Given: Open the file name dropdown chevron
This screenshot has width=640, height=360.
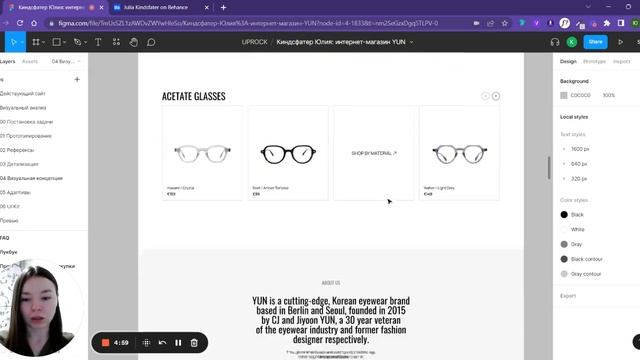Looking at the screenshot, I should tap(411, 42).
